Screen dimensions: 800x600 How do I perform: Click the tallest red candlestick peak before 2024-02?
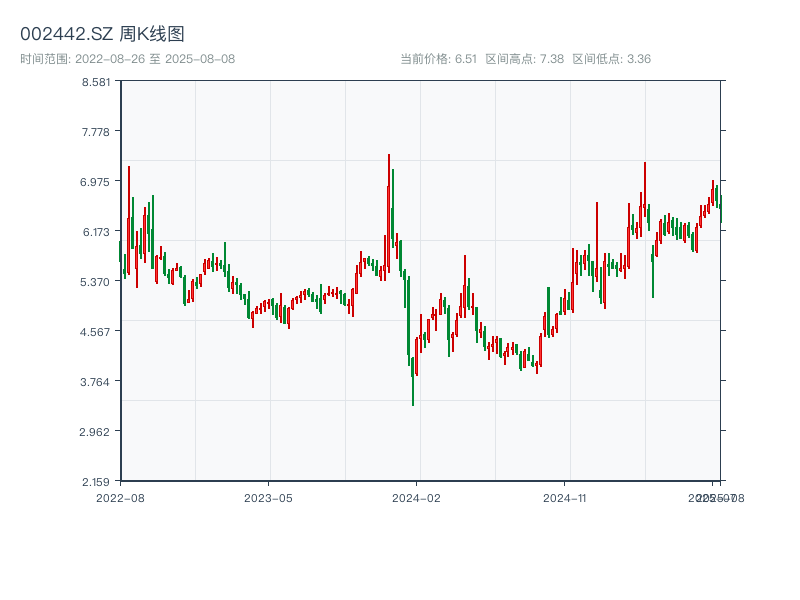pos(389,158)
